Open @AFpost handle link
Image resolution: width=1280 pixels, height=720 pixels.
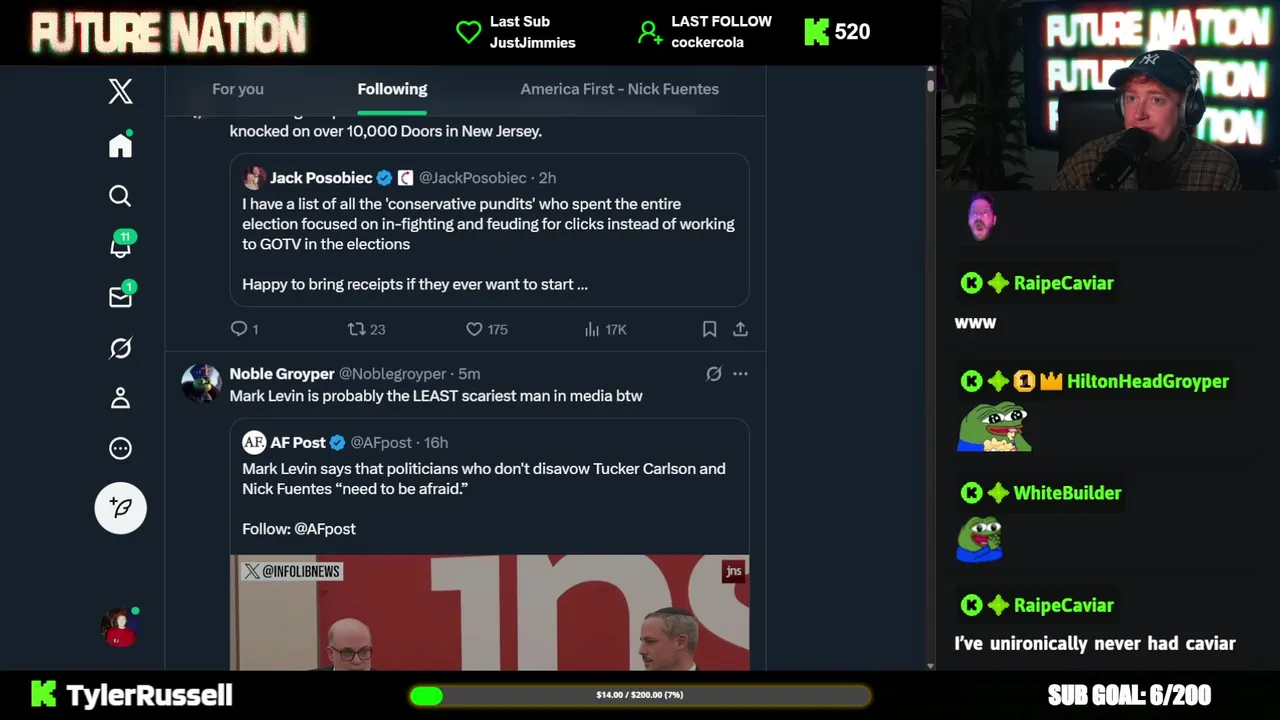click(381, 443)
